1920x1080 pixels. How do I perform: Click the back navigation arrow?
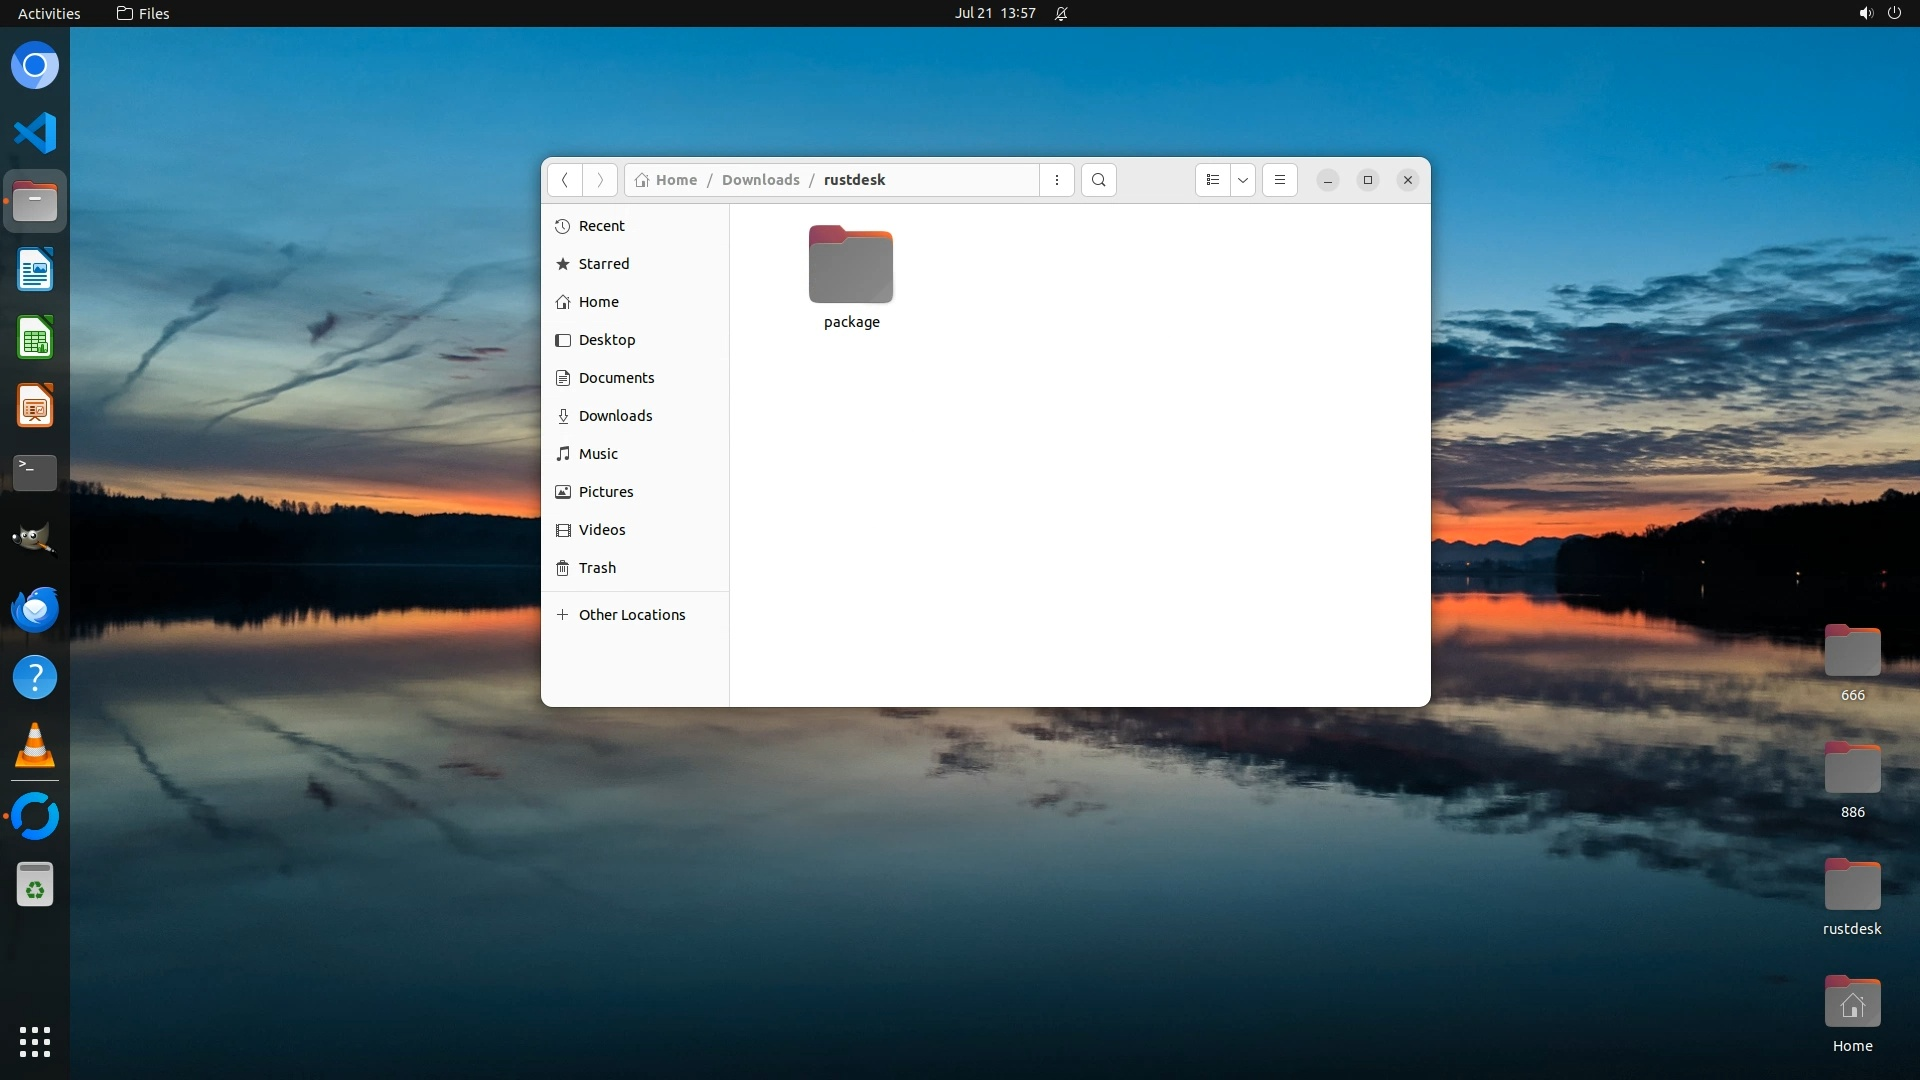565,180
